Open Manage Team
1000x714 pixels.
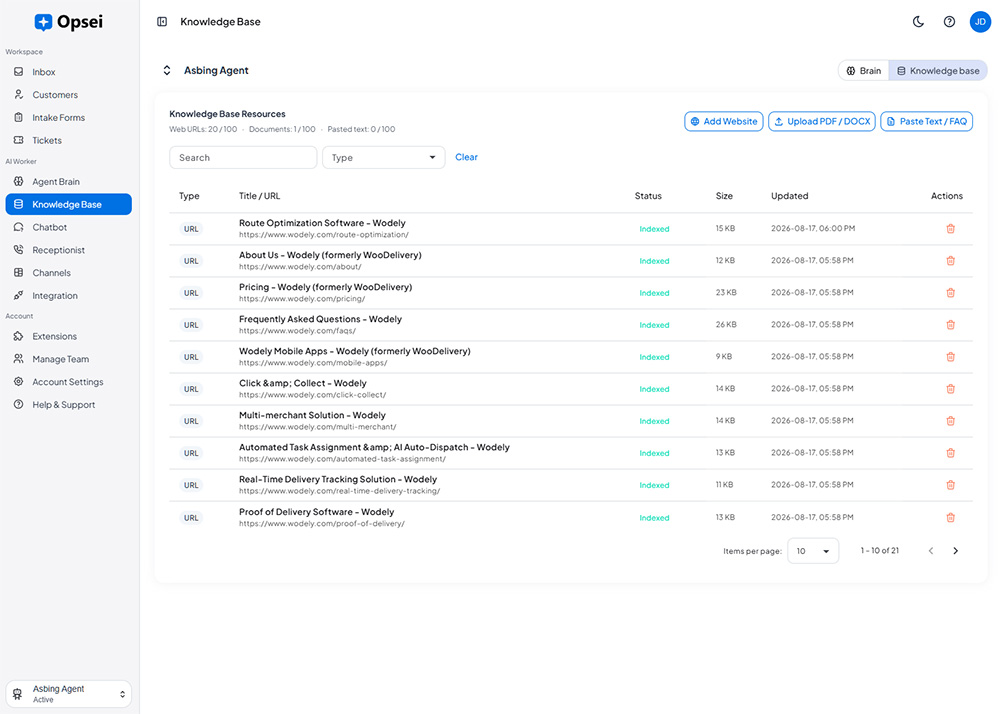(x=68, y=360)
